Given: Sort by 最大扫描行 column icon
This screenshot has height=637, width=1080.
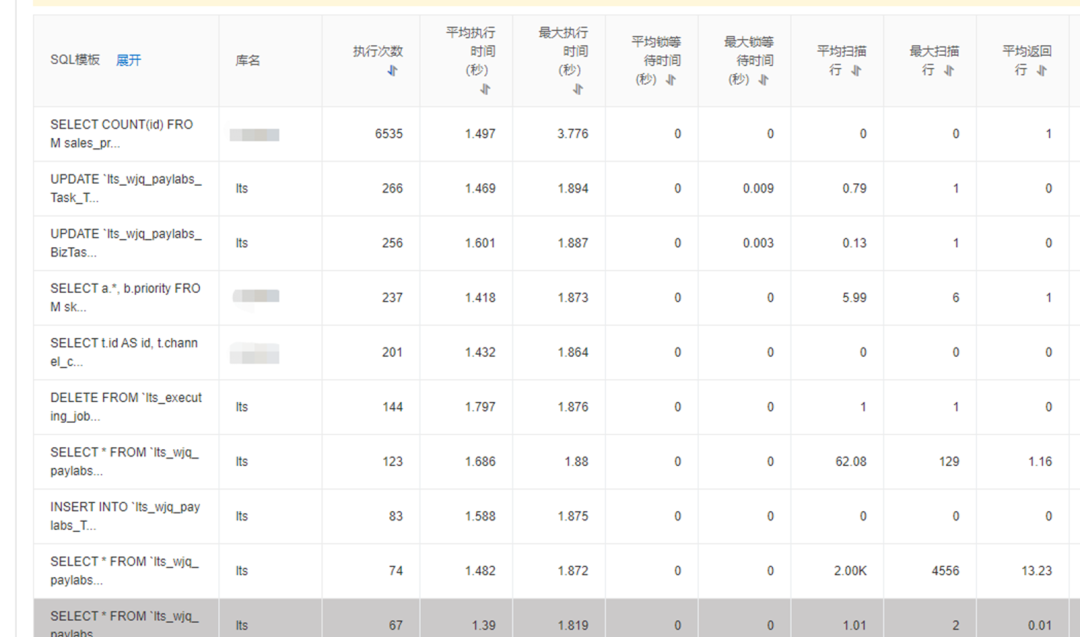Looking at the screenshot, I should point(948,70).
